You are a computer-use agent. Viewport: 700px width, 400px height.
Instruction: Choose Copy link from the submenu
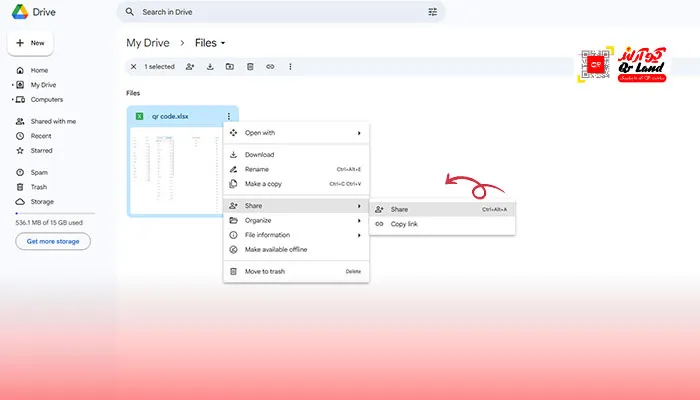[x=404, y=224]
